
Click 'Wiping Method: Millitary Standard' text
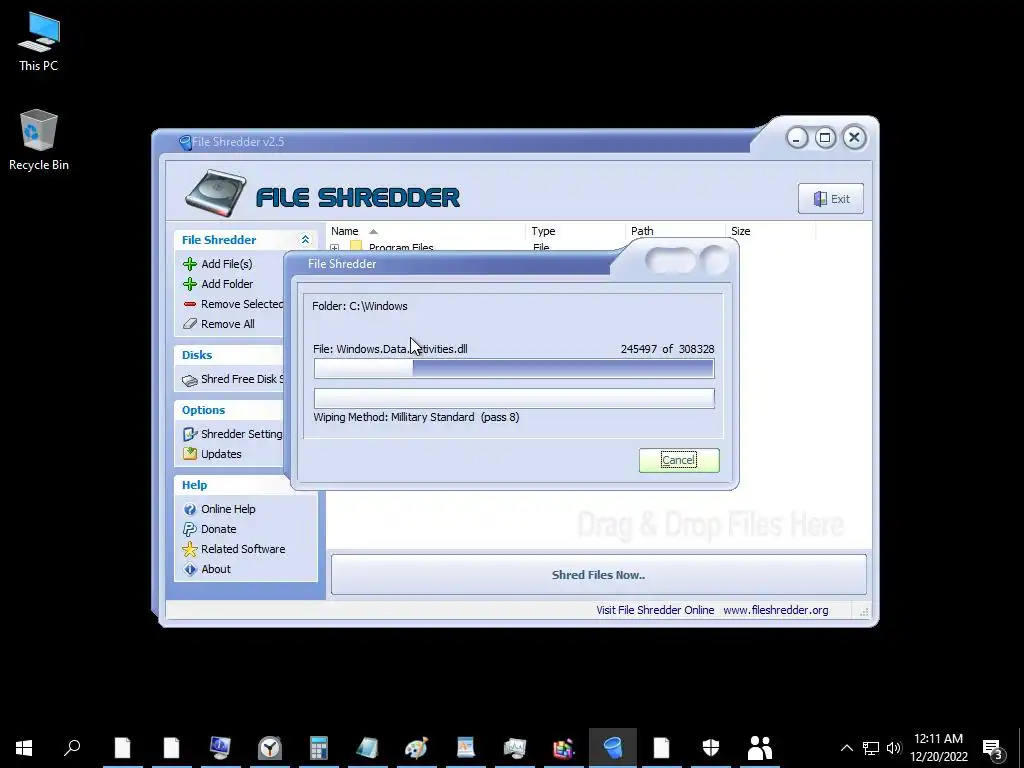(x=394, y=417)
